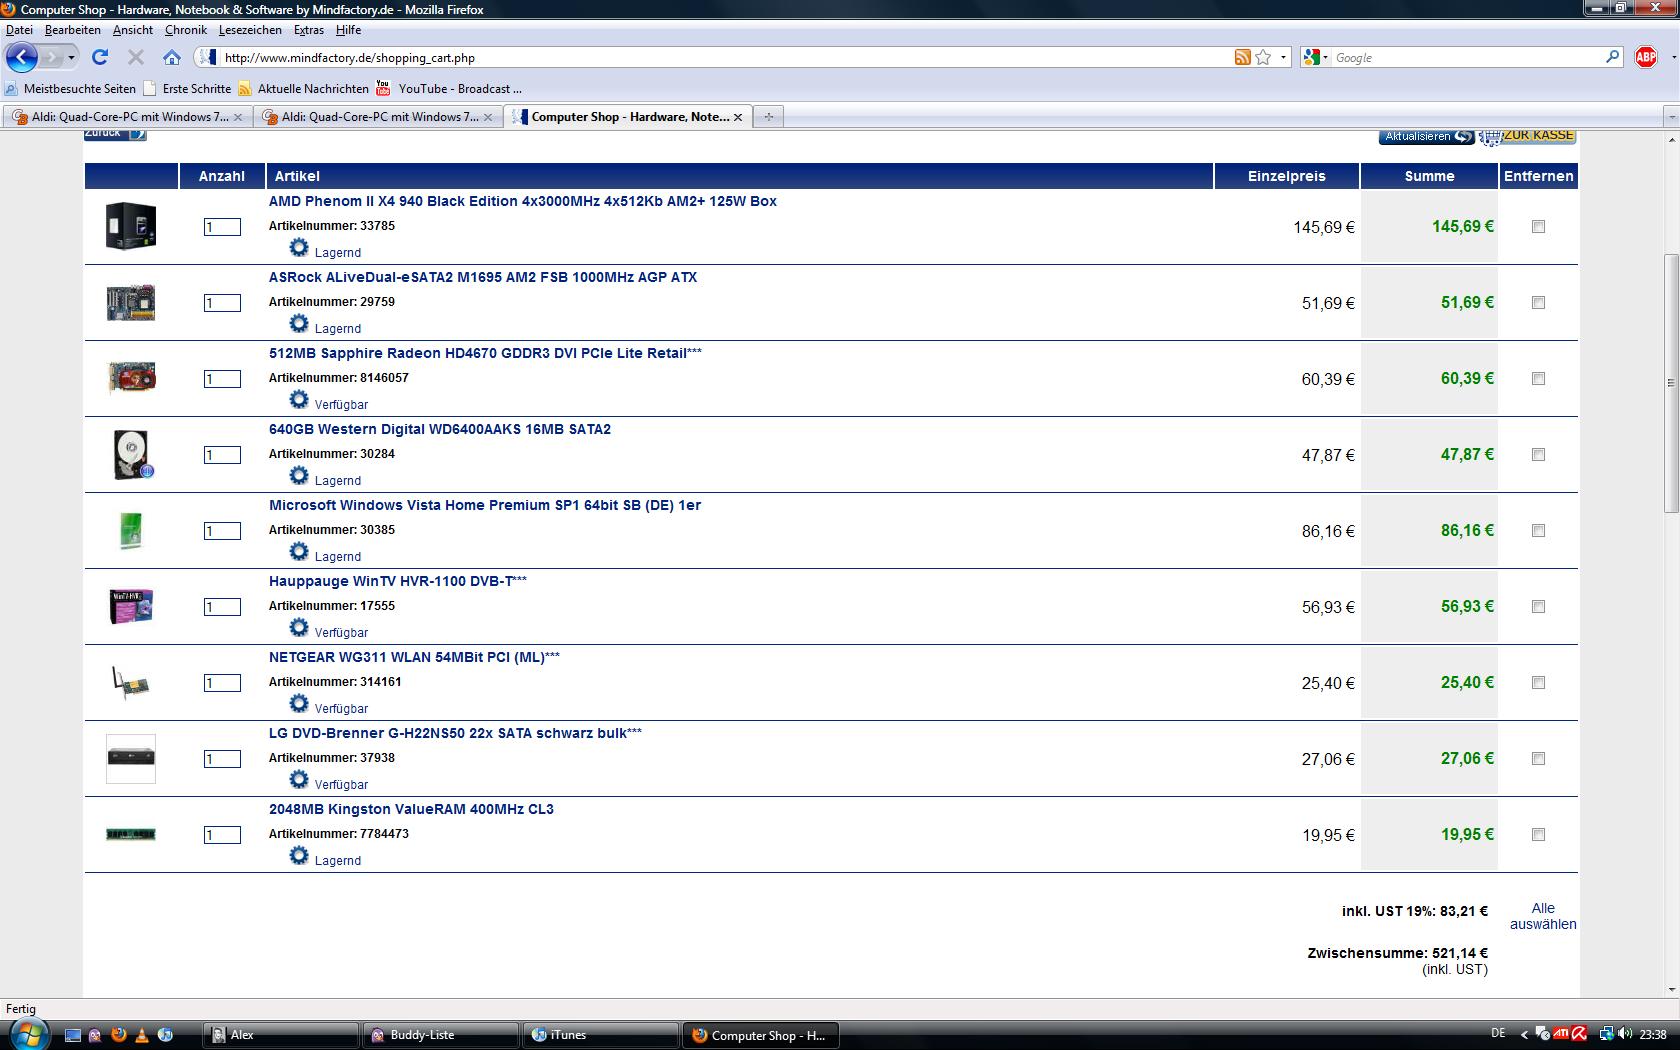Open YouTube - Broadcast bookmark
Image resolution: width=1680 pixels, height=1050 pixels.
point(449,88)
